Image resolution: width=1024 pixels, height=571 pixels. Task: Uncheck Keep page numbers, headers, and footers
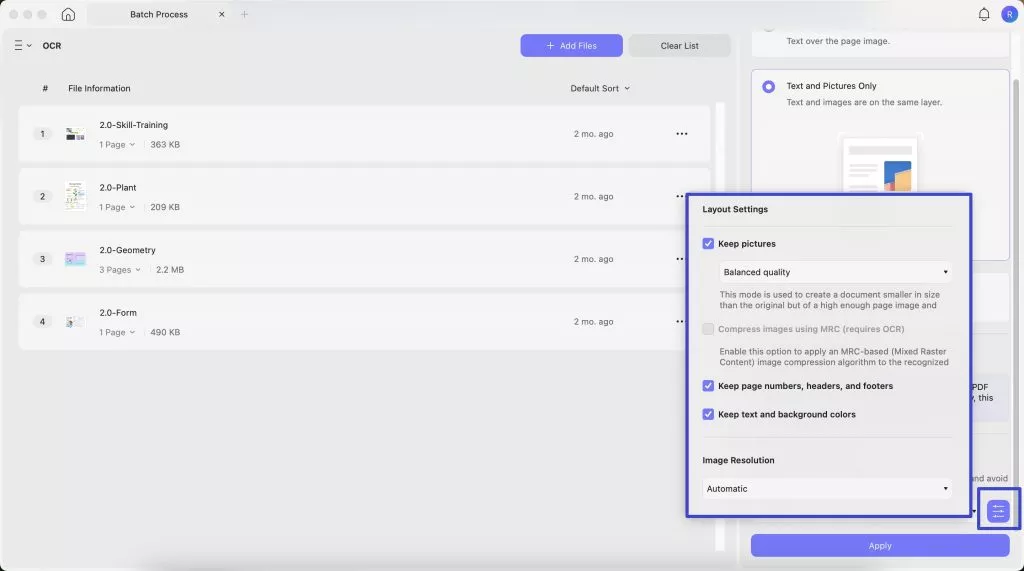pos(708,386)
